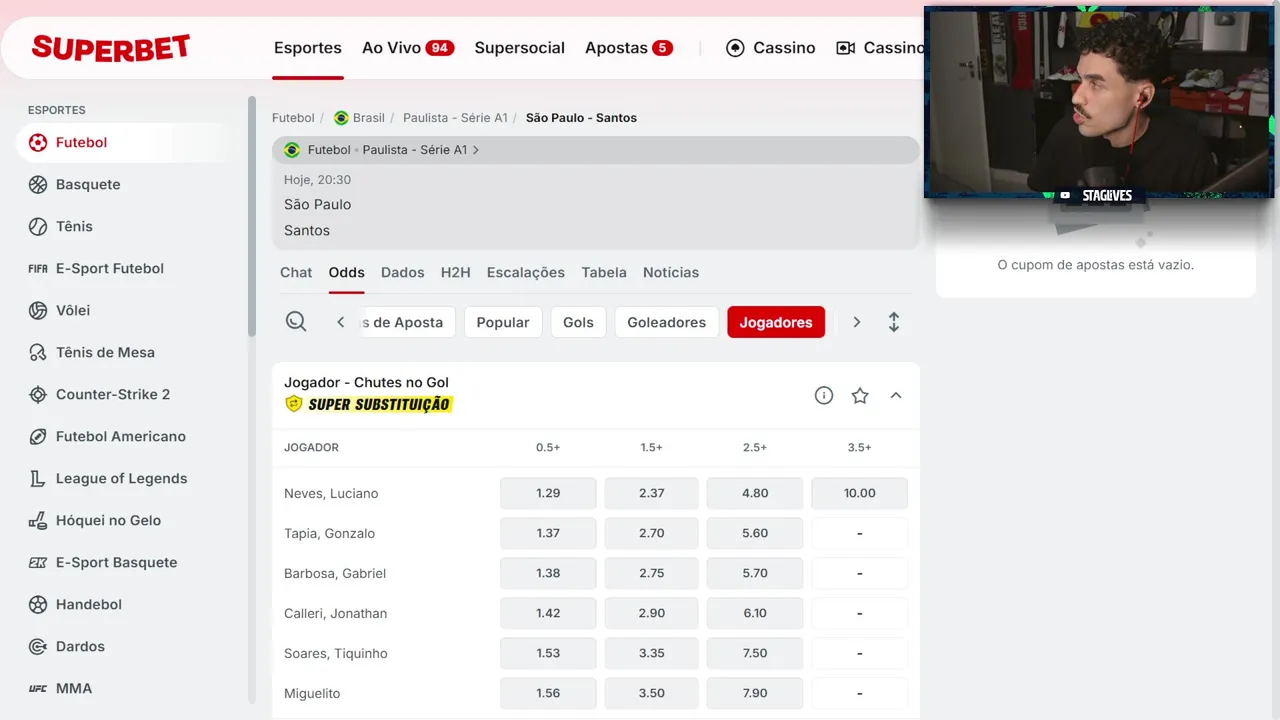Click the Counter-Strike 2 sidebar label
Image resolution: width=1280 pixels, height=720 pixels.
pyautogui.click(x=113, y=394)
